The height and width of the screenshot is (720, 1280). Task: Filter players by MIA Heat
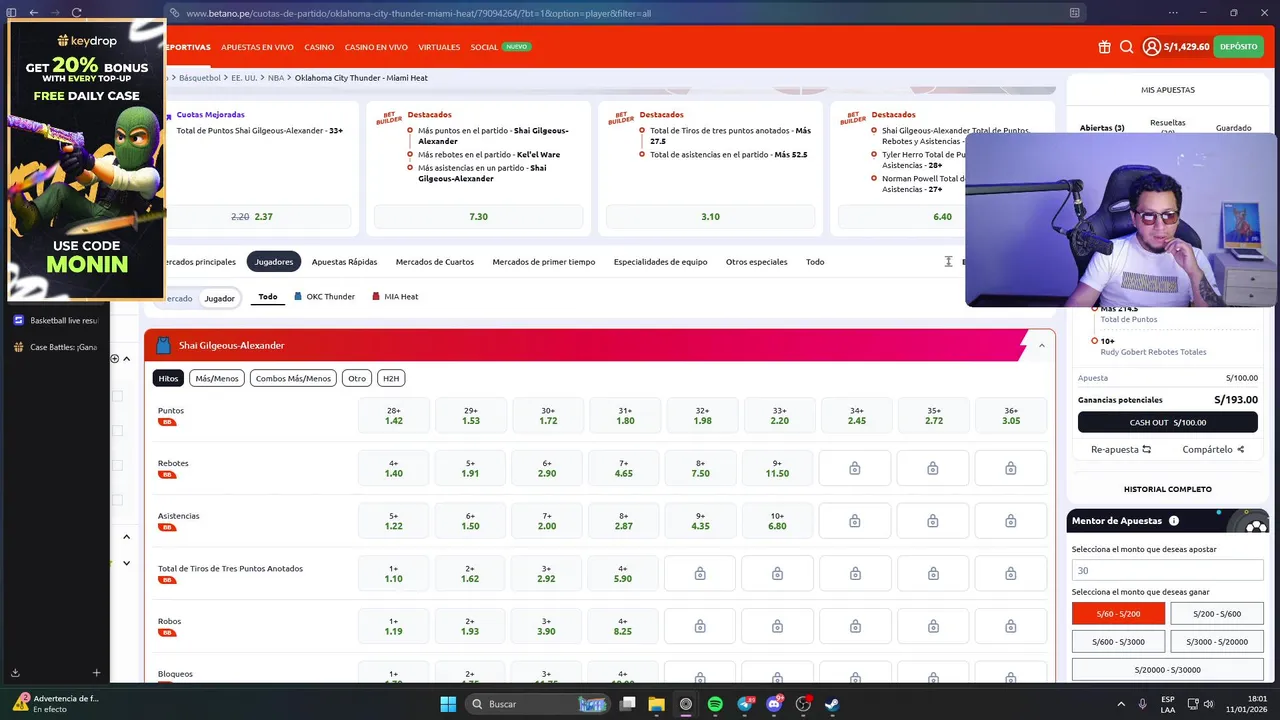tap(395, 297)
